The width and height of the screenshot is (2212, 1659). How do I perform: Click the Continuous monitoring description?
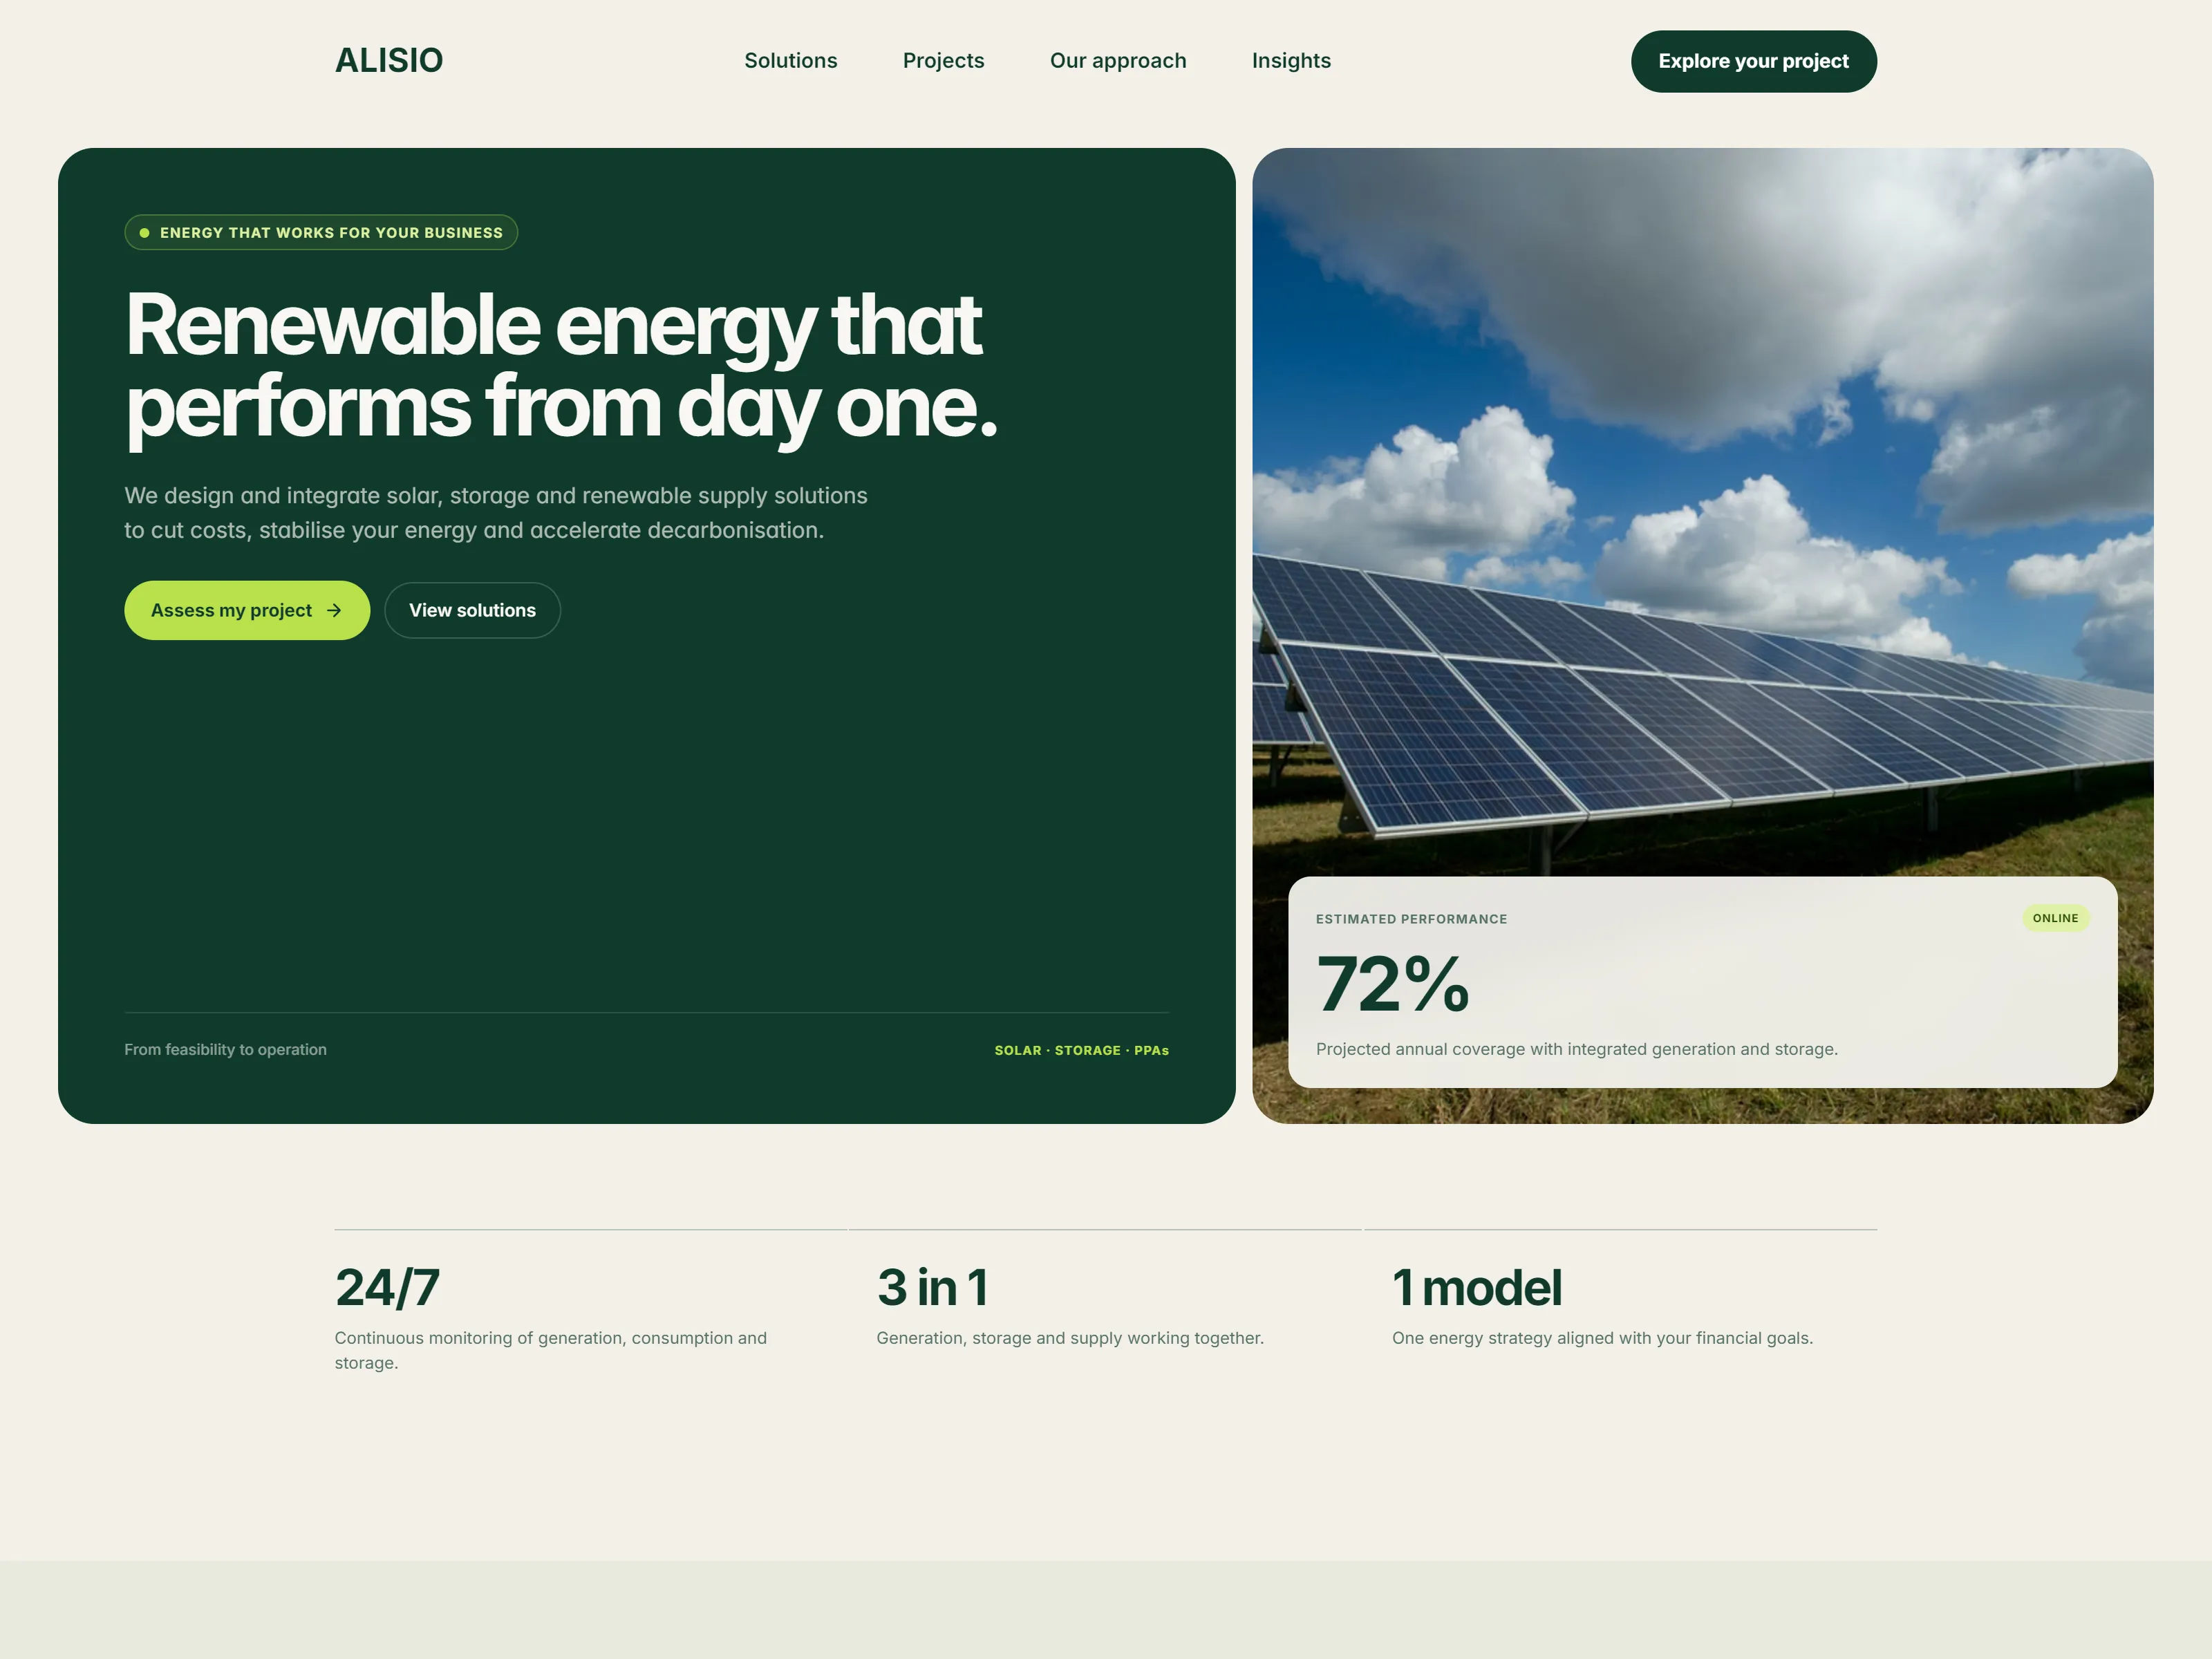pyautogui.click(x=551, y=1350)
